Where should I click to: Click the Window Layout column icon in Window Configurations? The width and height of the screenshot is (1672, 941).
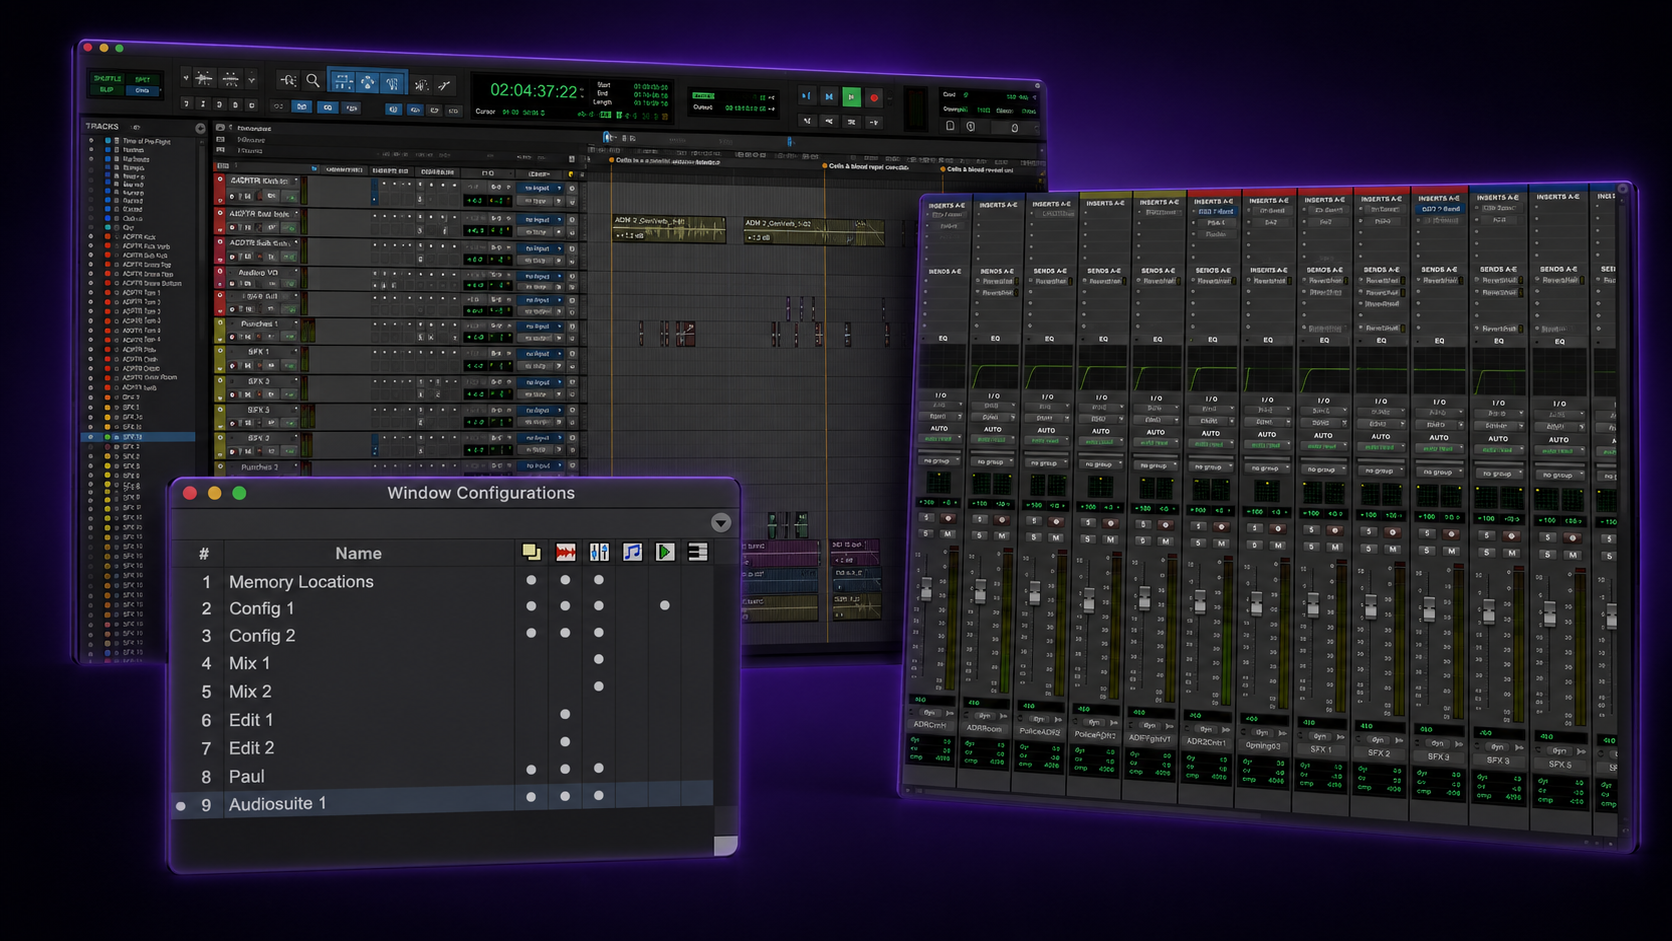click(x=531, y=552)
